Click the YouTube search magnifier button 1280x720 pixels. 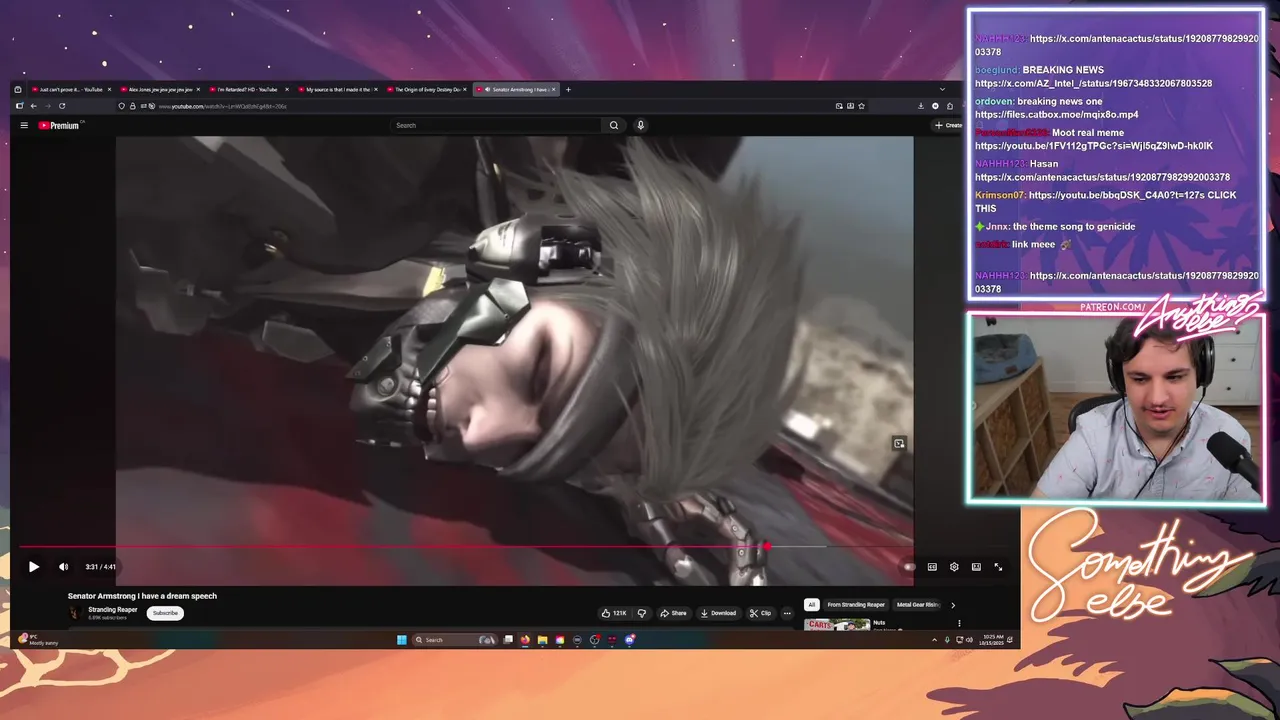(614, 125)
